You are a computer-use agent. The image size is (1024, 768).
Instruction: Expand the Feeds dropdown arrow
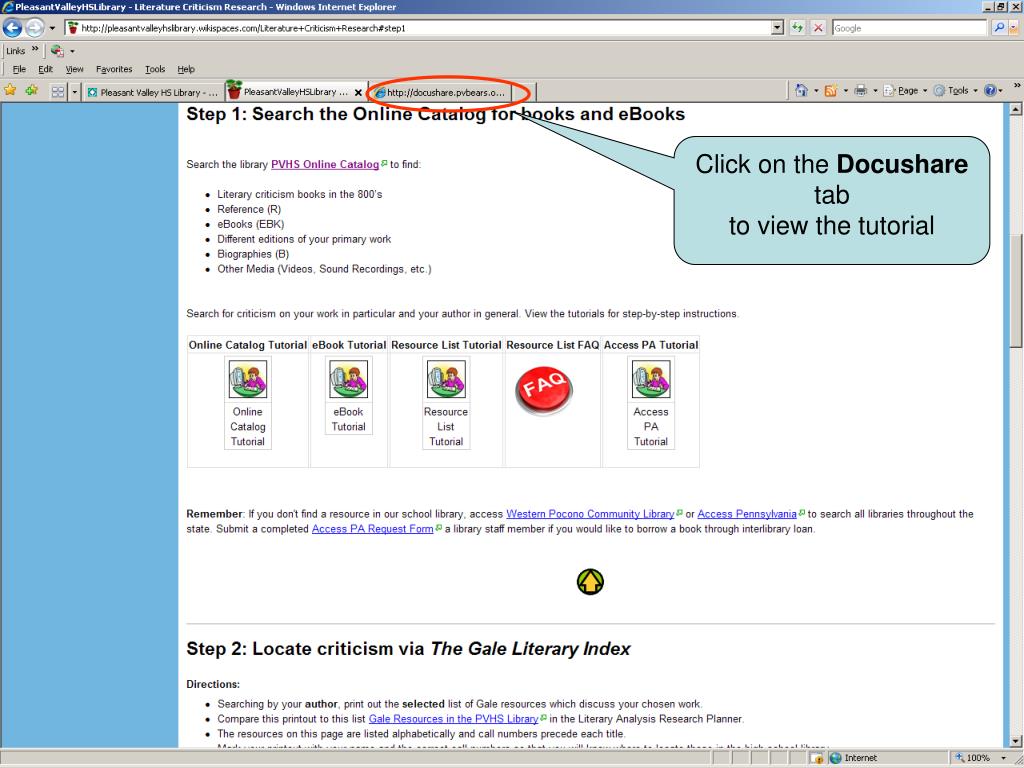click(x=845, y=91)
